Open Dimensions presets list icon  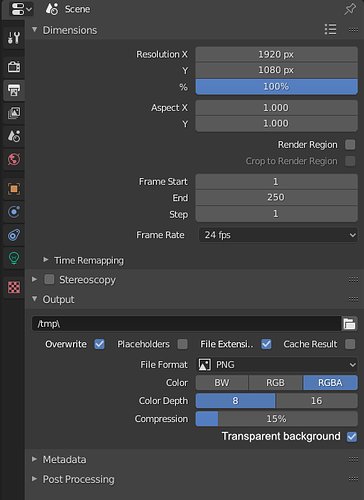coord(330,30)
